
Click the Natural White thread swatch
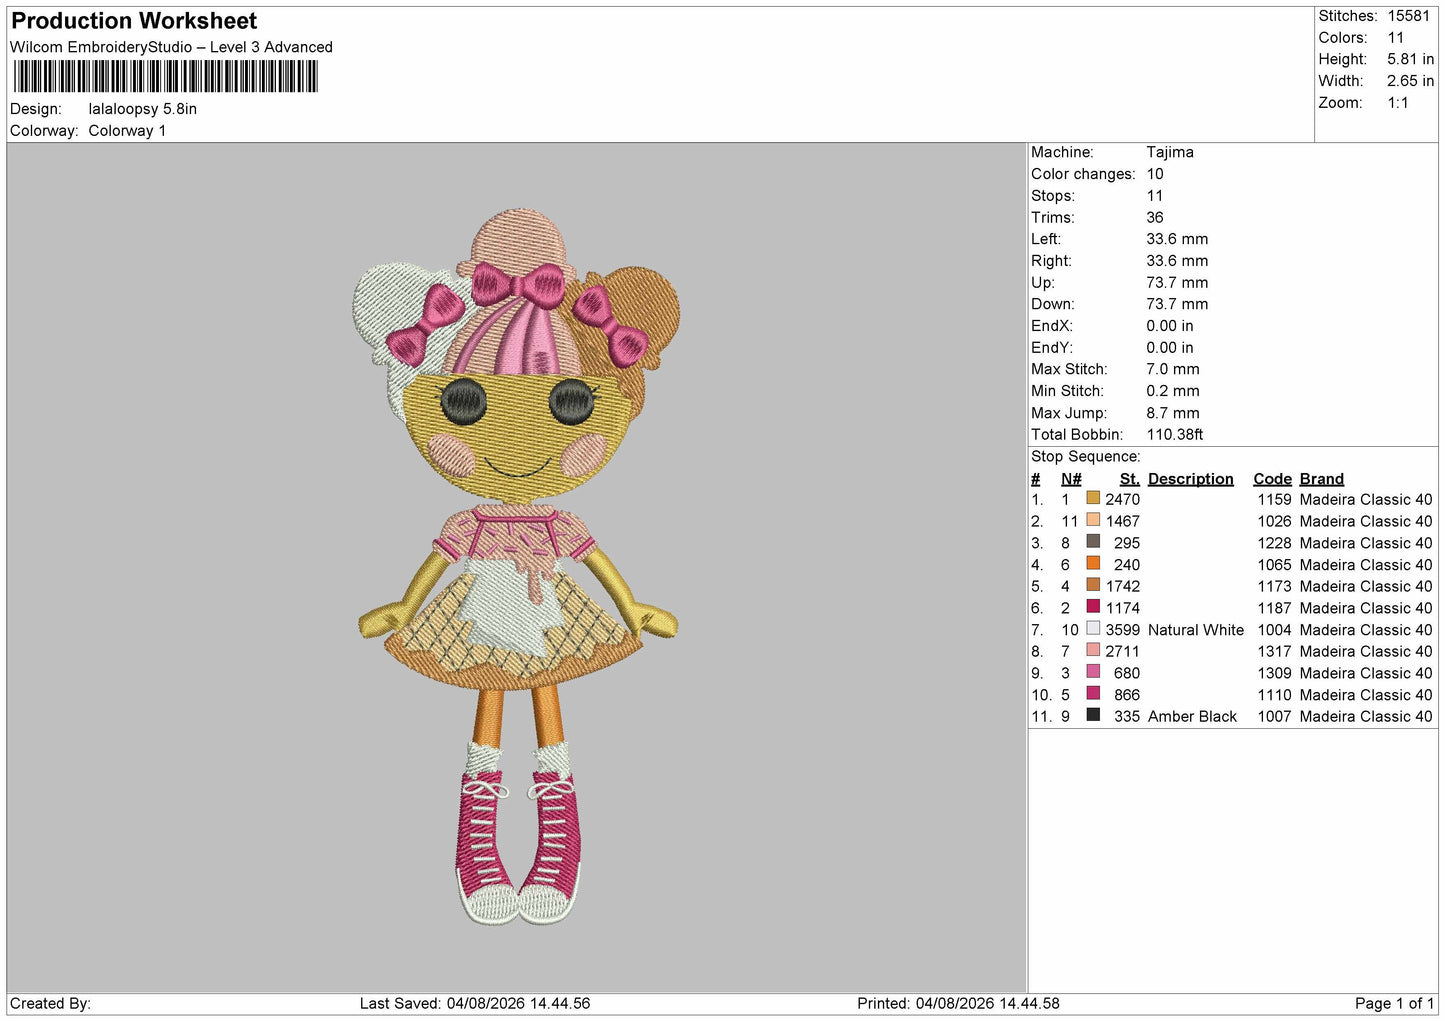(x=1093, y=629)
